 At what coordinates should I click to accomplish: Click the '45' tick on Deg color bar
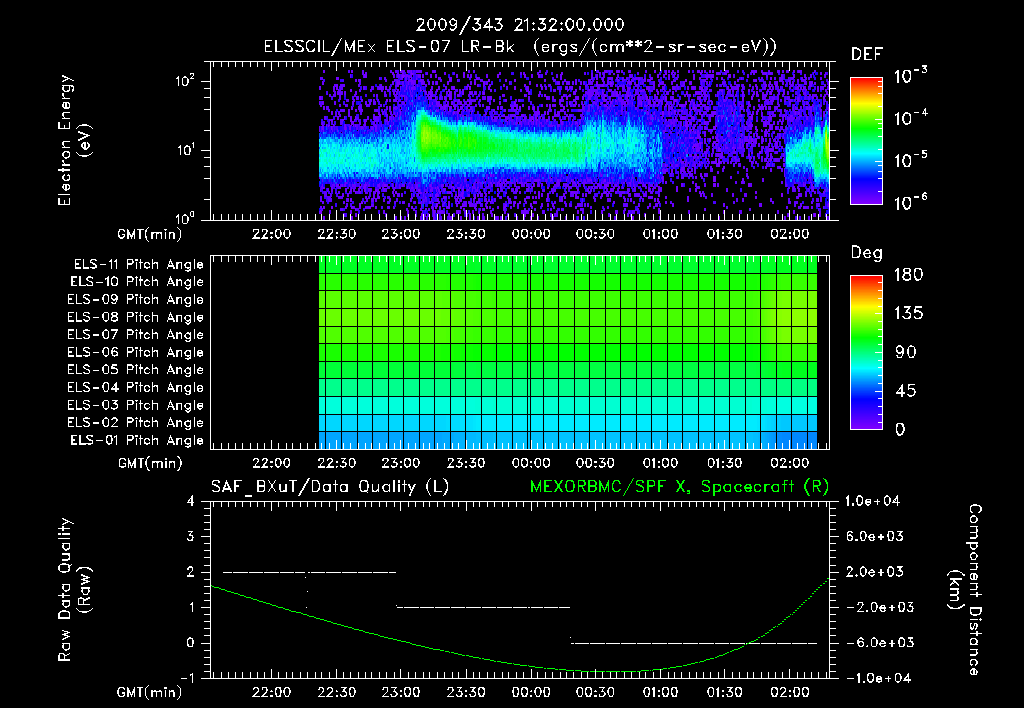[x=905, y=391]
